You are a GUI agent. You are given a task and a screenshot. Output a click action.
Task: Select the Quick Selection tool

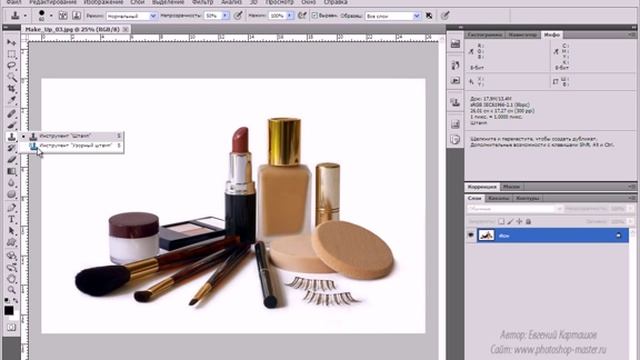11,77
